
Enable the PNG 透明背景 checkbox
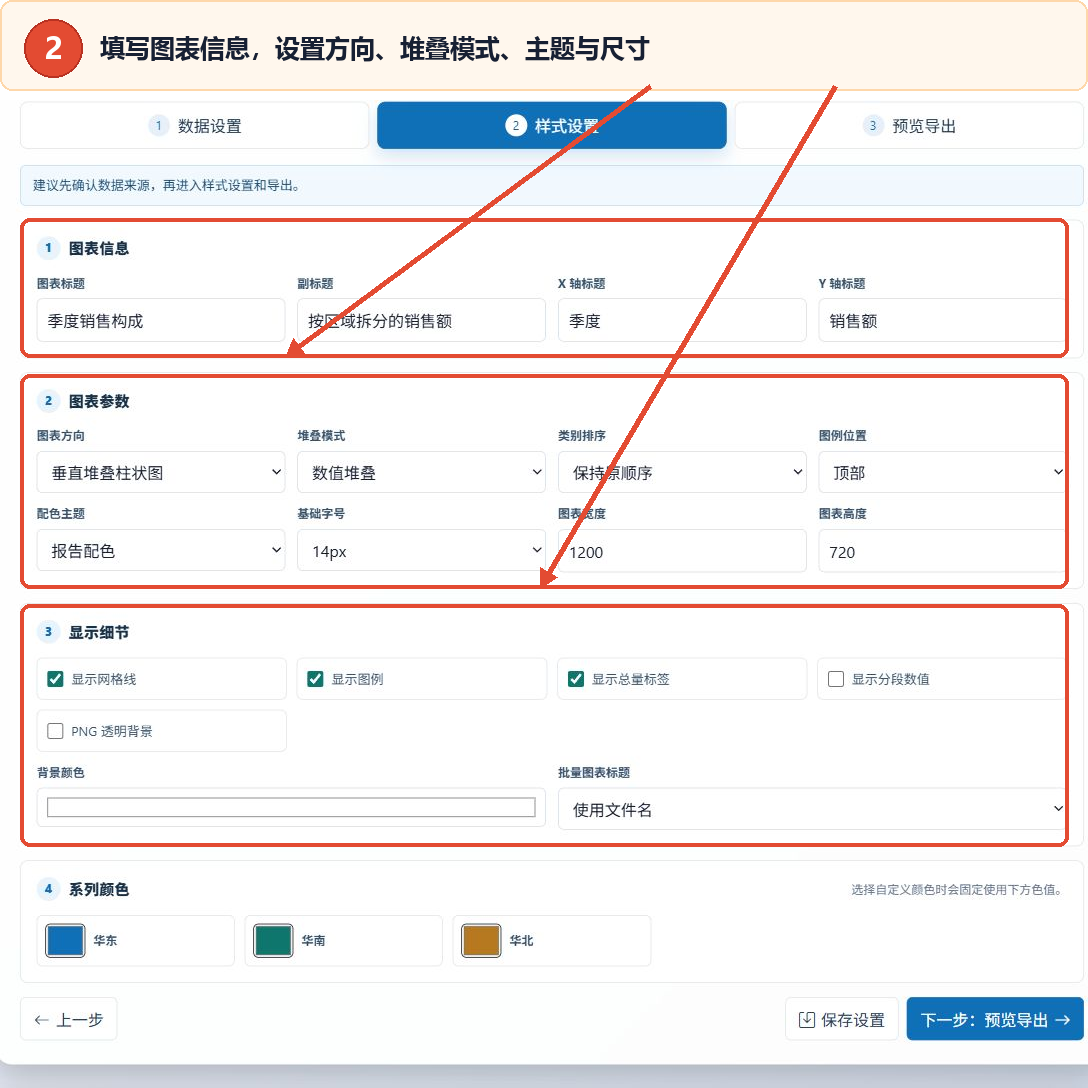coord(56,731)
